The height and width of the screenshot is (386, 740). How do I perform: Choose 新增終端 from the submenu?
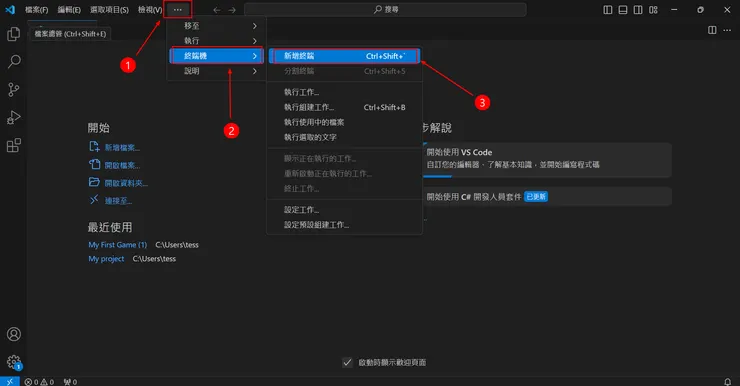[345, 56]
